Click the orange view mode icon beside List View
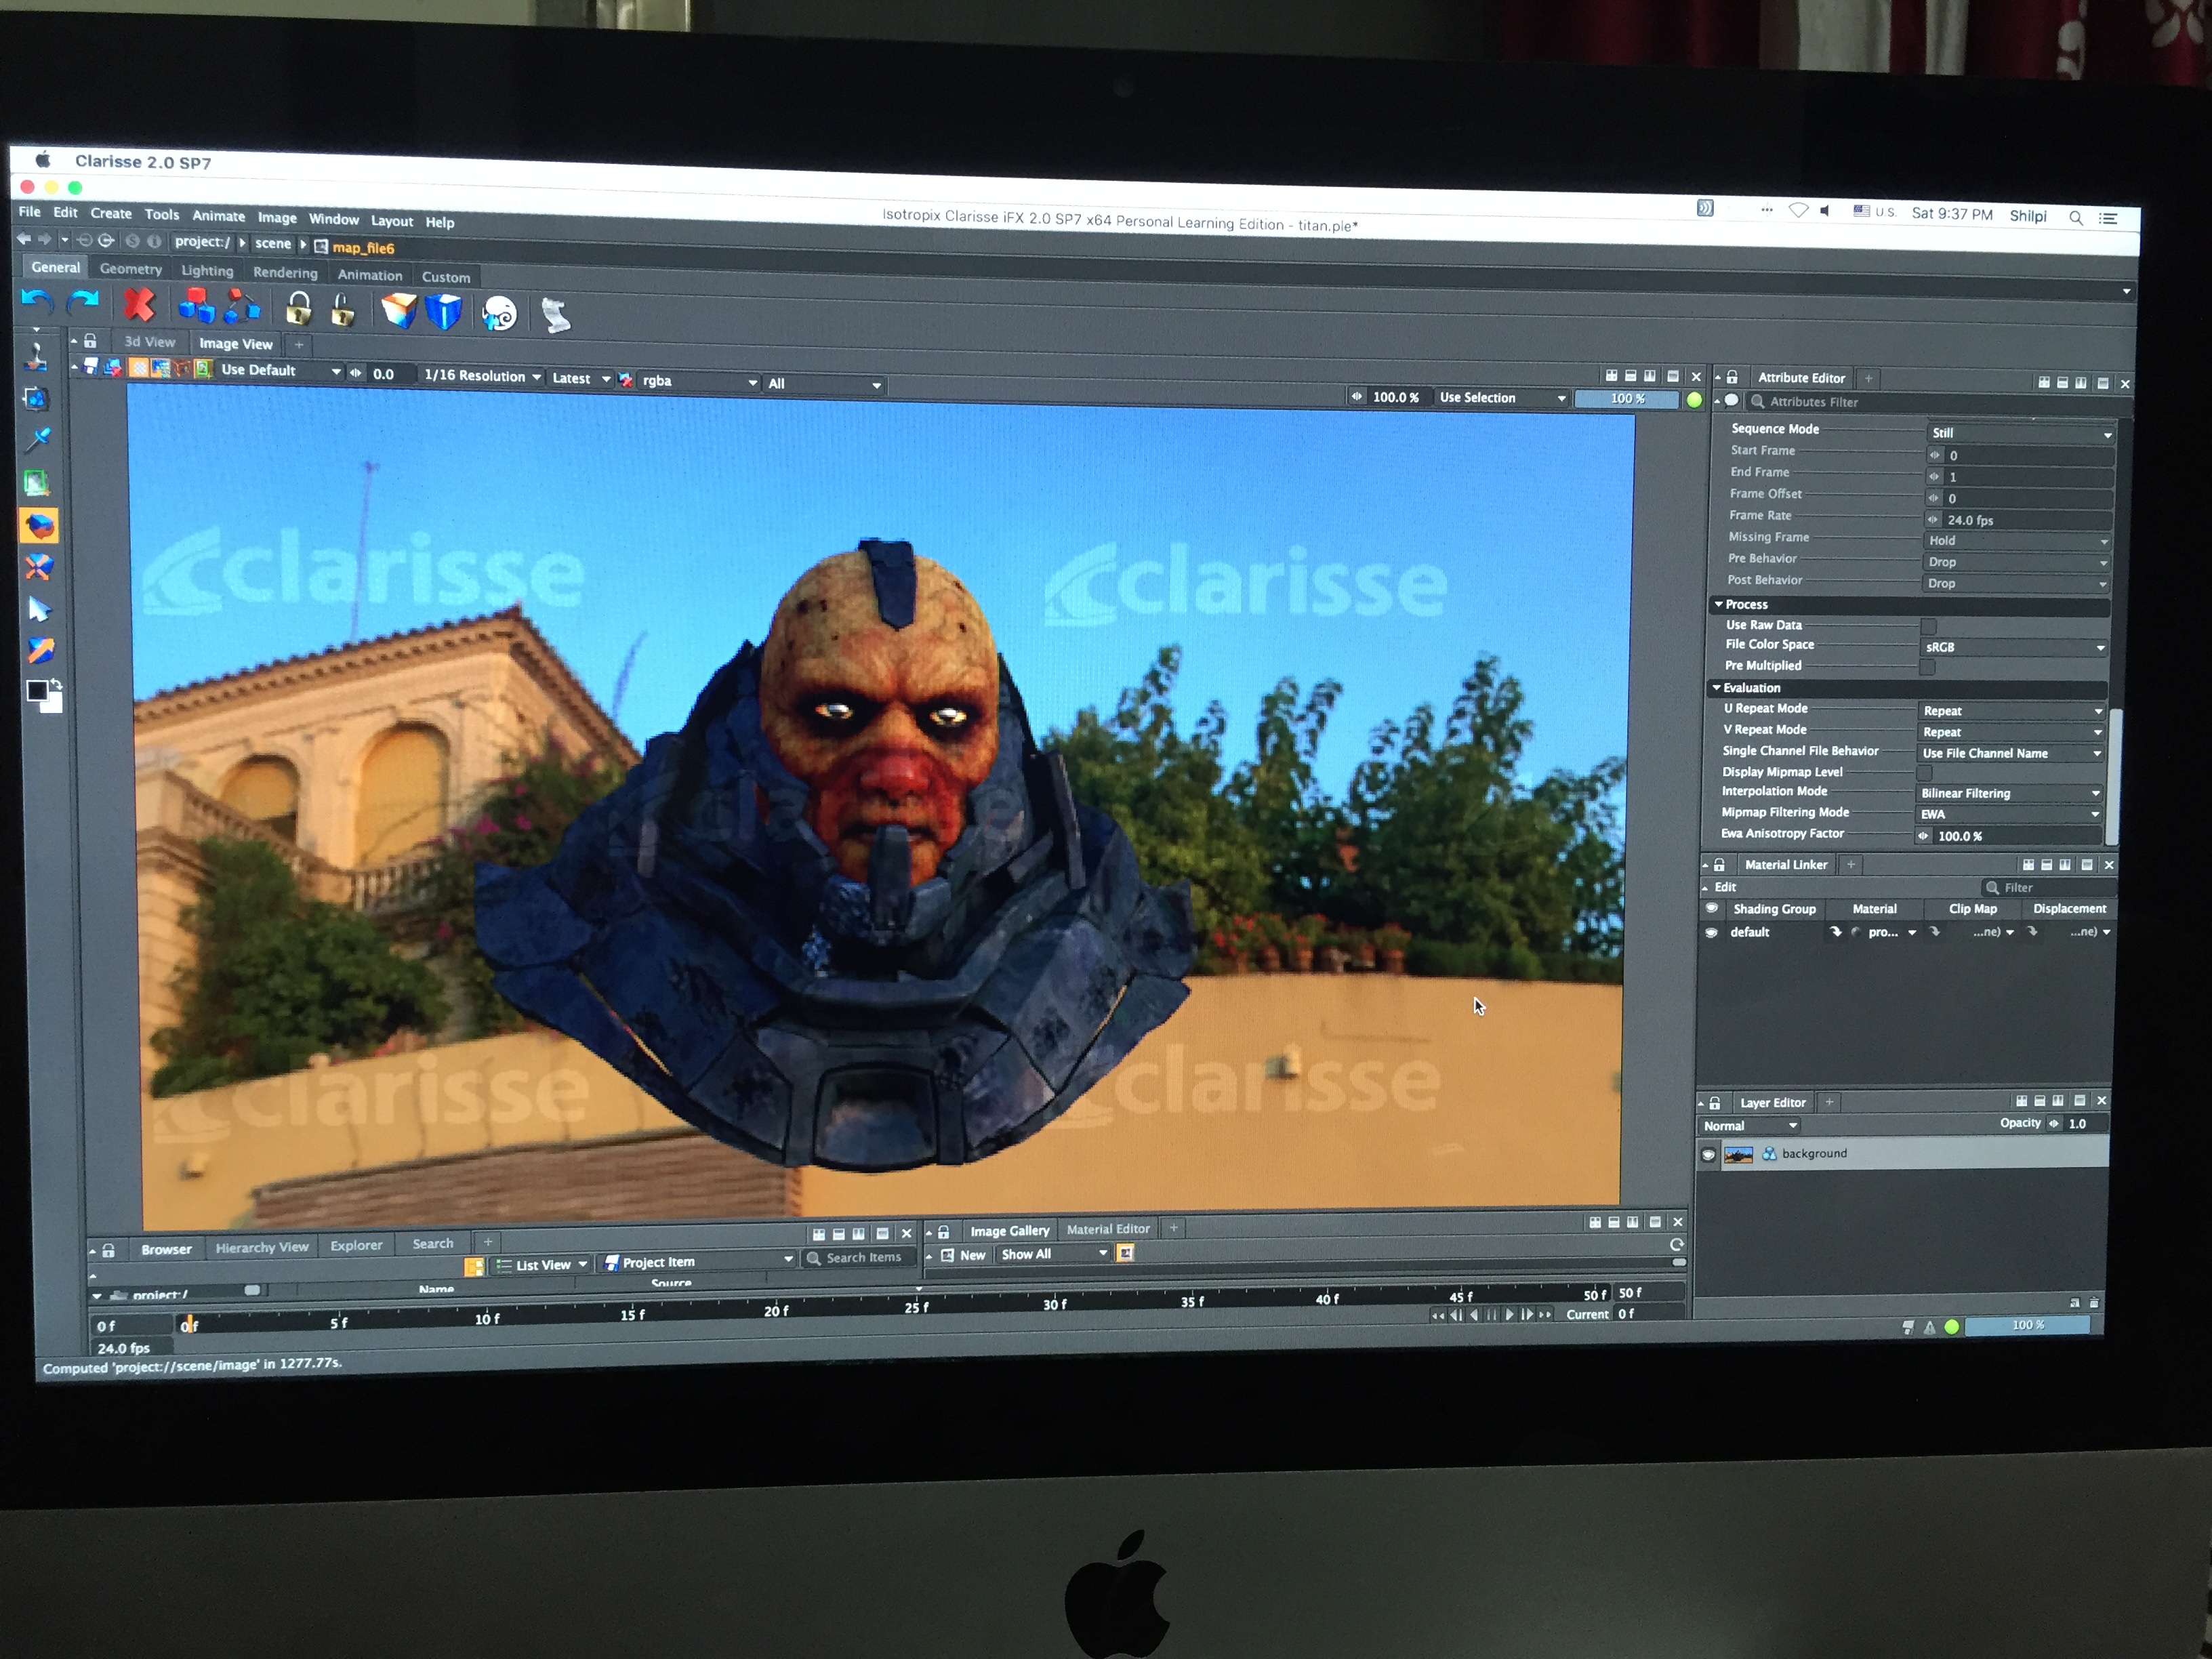2212x1659 pixels. pos(474,1267)
